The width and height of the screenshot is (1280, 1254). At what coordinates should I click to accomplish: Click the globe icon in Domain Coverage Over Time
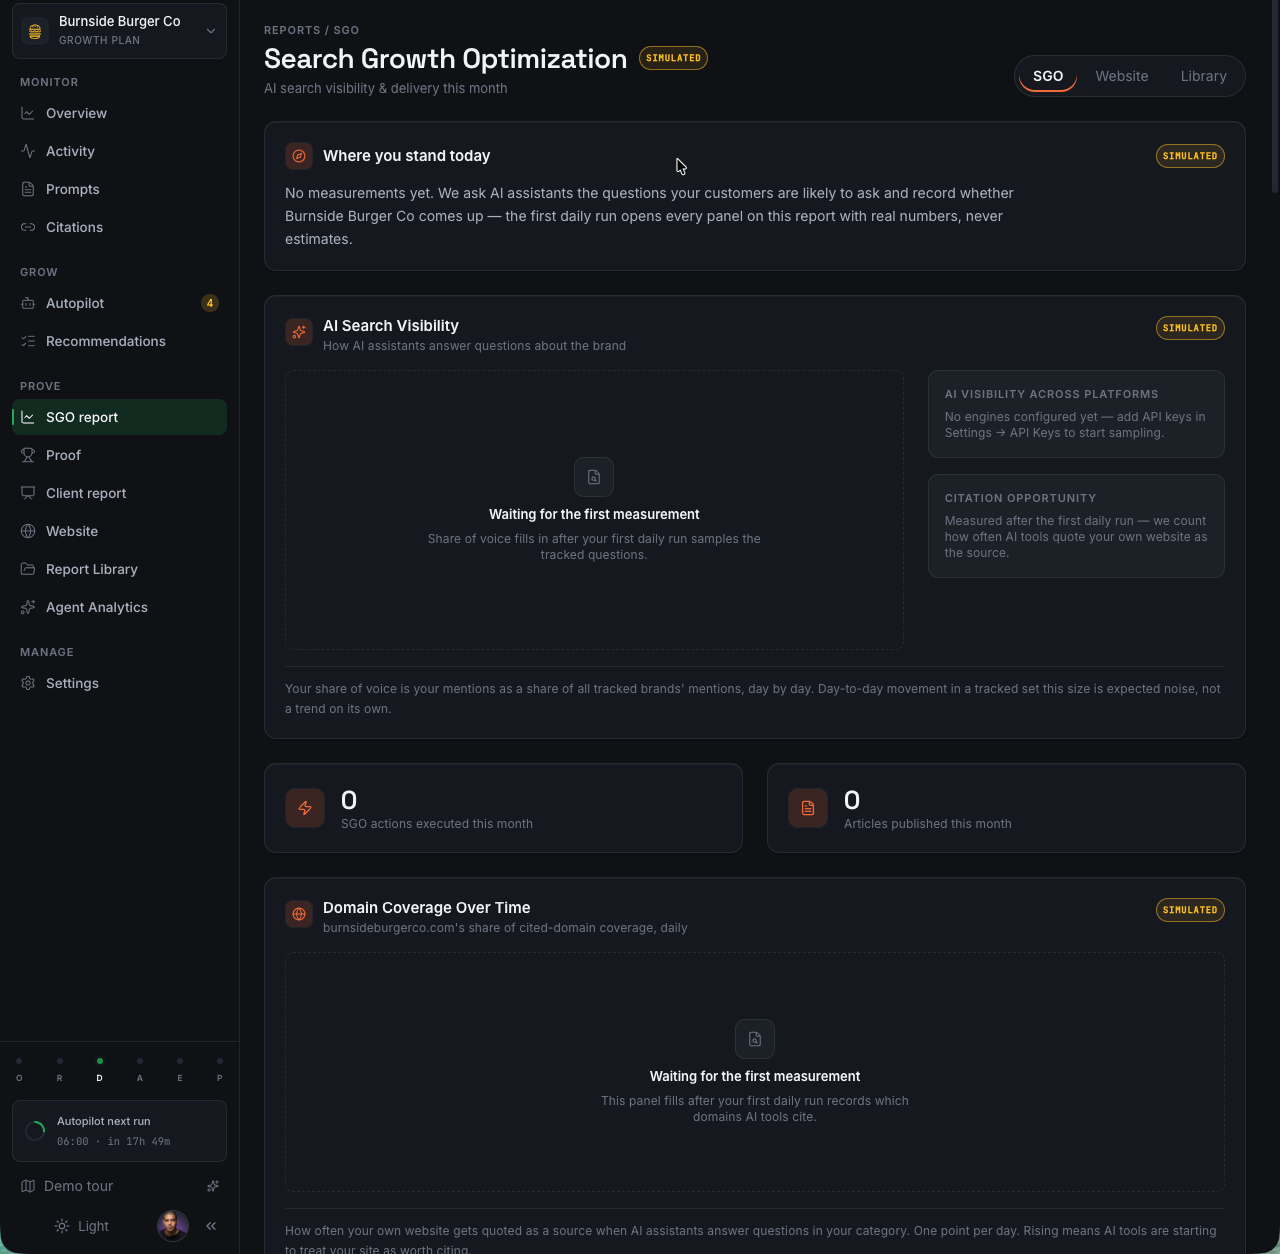[299, 914]
